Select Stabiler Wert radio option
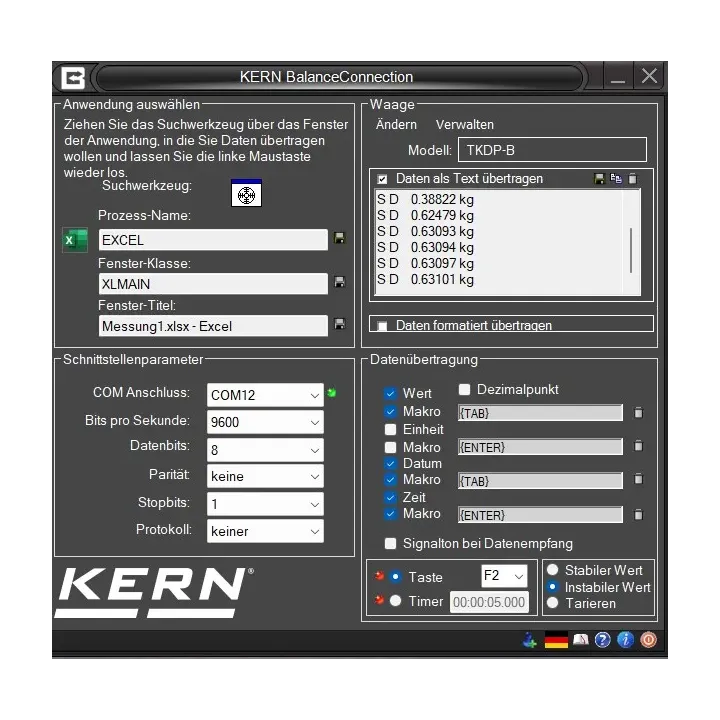This screenshot has width=720, height=720. 553,570
